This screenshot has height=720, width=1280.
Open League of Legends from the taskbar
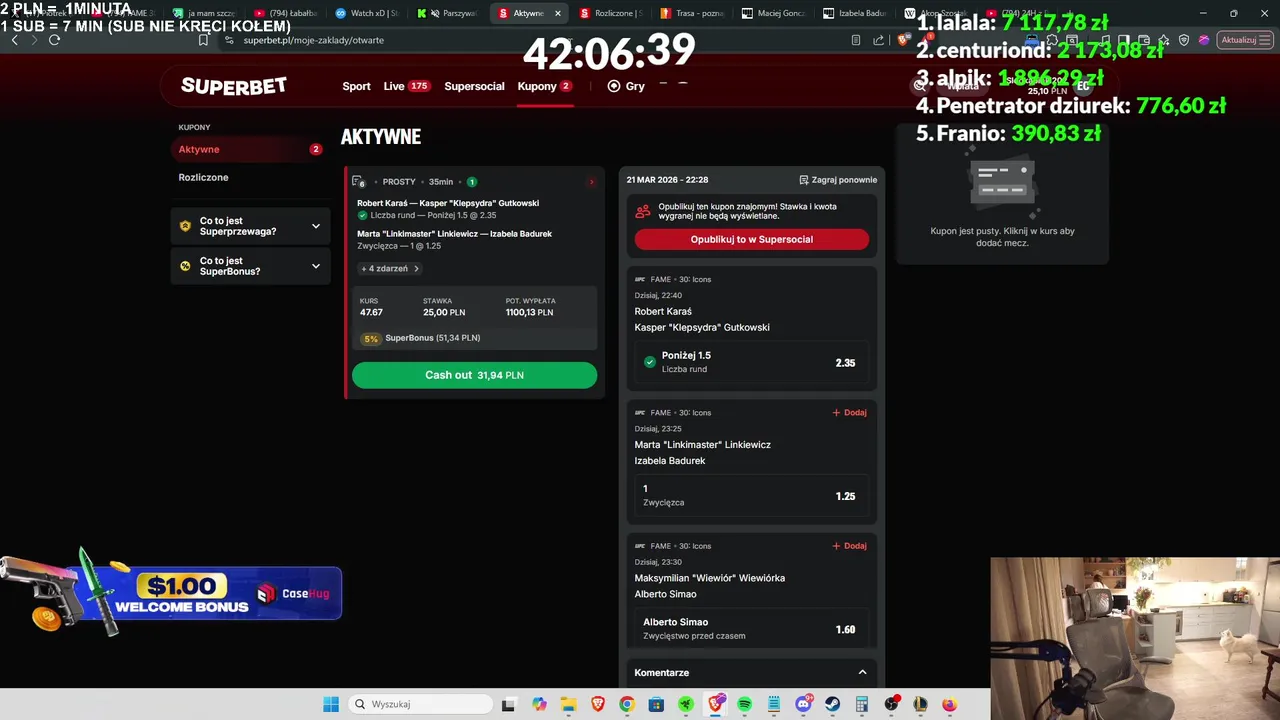tap(921, 704)
